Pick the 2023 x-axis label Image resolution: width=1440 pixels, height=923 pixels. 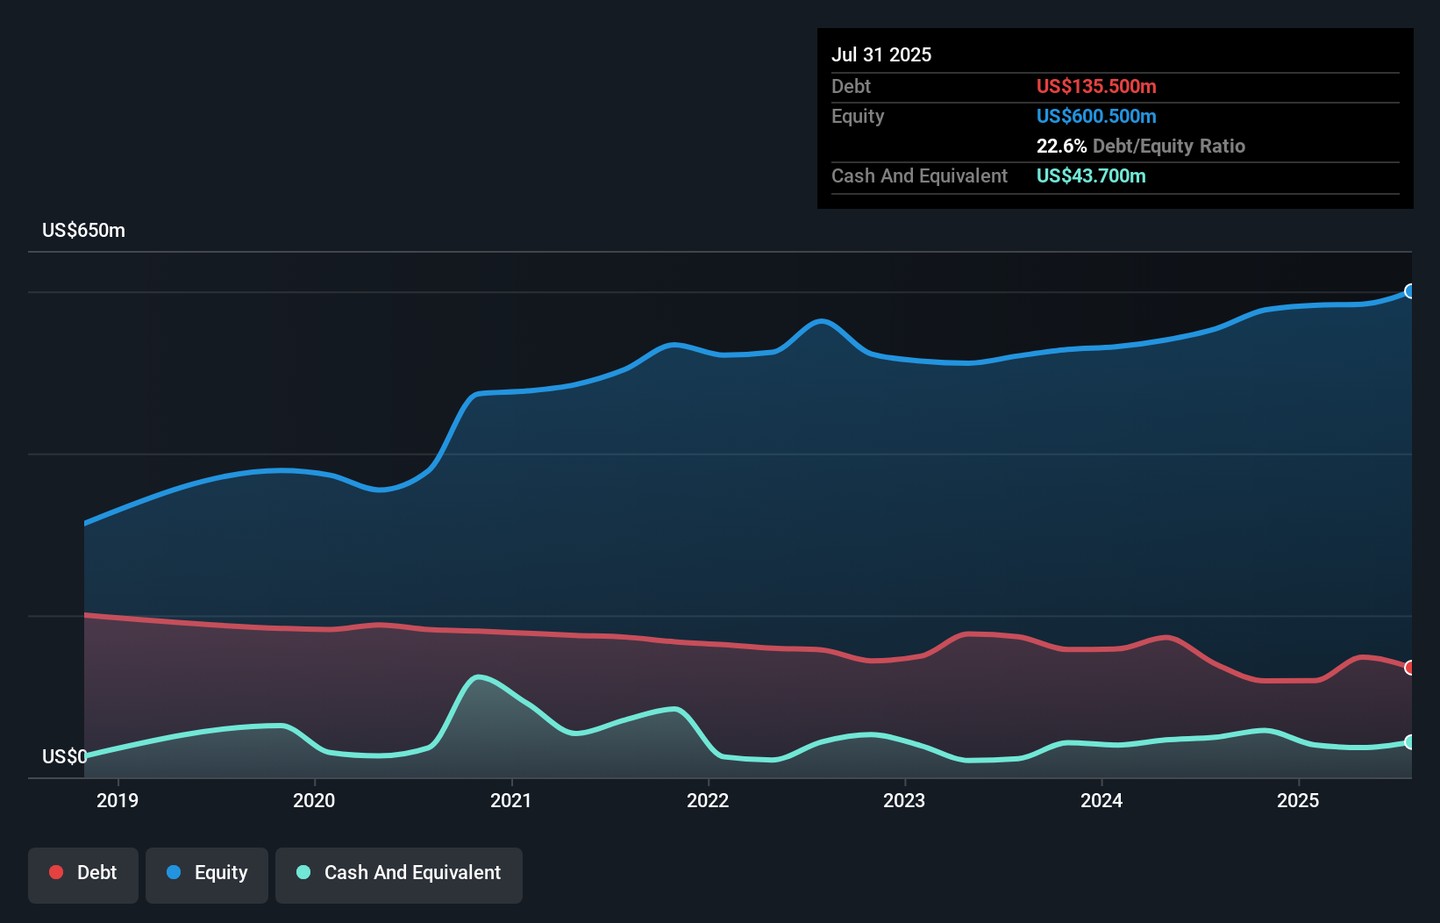tap(904, 800)
